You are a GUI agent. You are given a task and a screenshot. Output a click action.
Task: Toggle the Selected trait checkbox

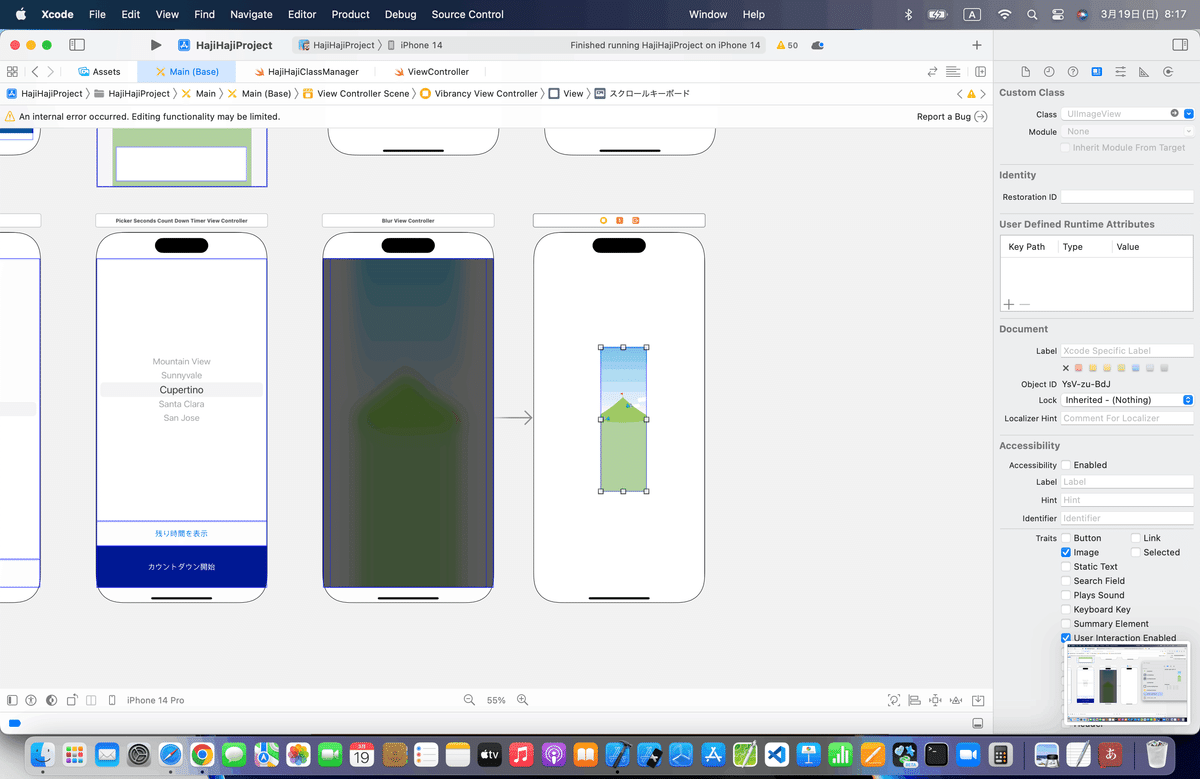1136,552
